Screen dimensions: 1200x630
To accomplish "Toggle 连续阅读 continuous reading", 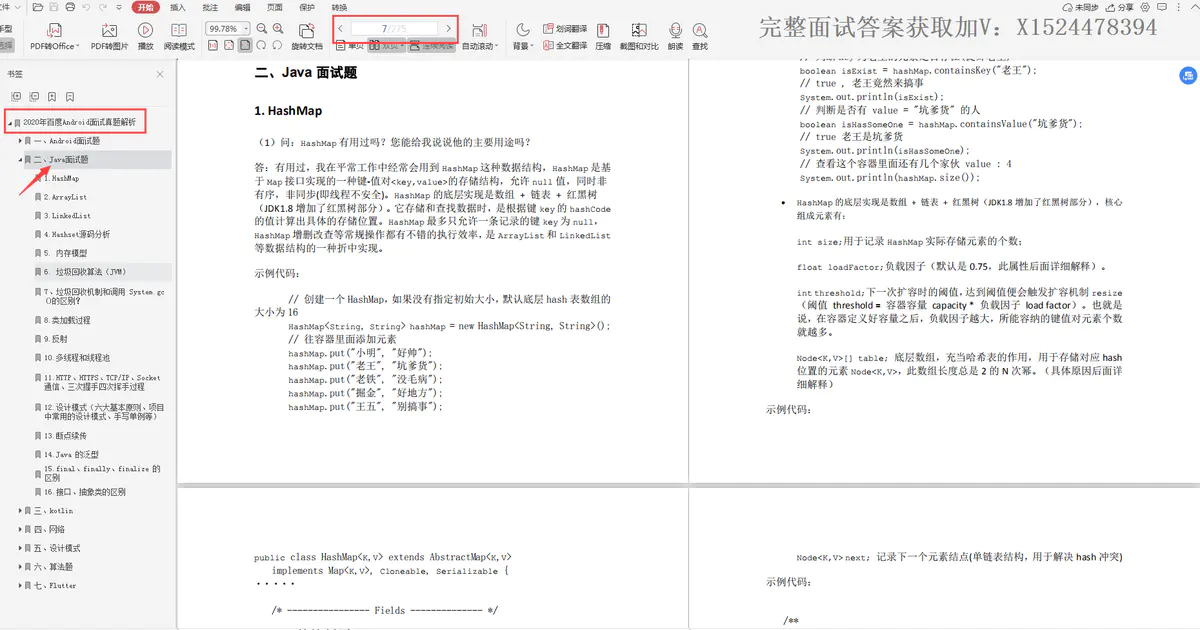I will click(431, 45).
